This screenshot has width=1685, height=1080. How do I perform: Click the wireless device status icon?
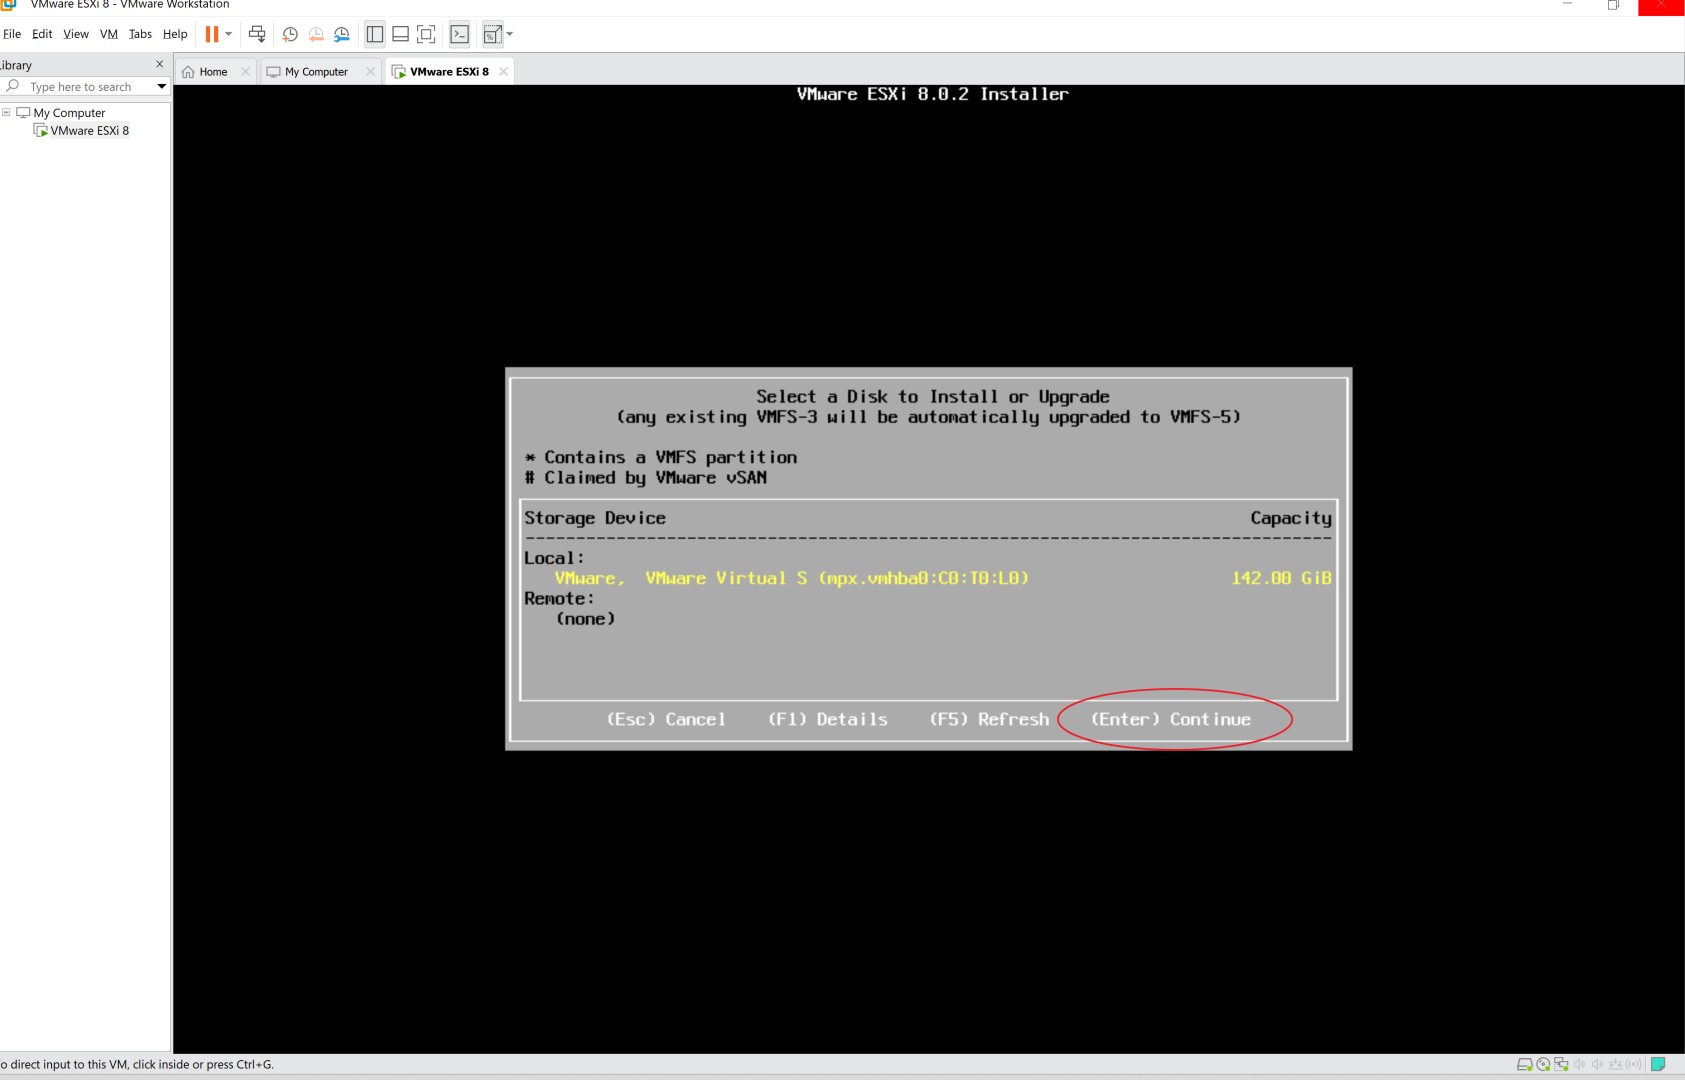pos(1634,1064)
